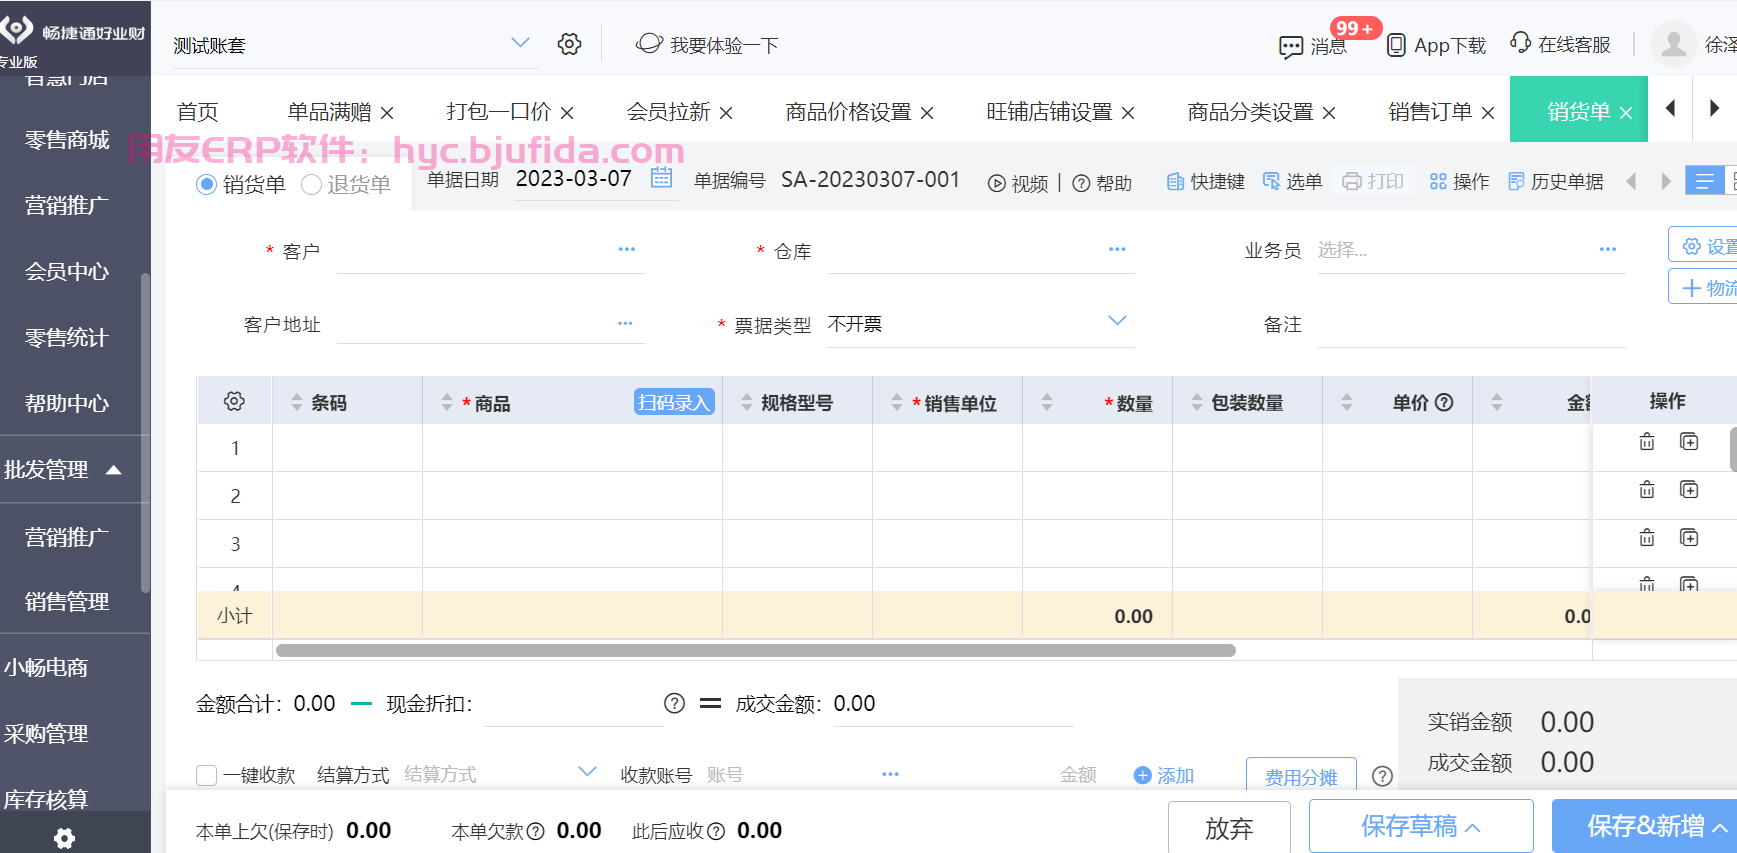Switch to the 打包一口价 tab

click(498, 112)
